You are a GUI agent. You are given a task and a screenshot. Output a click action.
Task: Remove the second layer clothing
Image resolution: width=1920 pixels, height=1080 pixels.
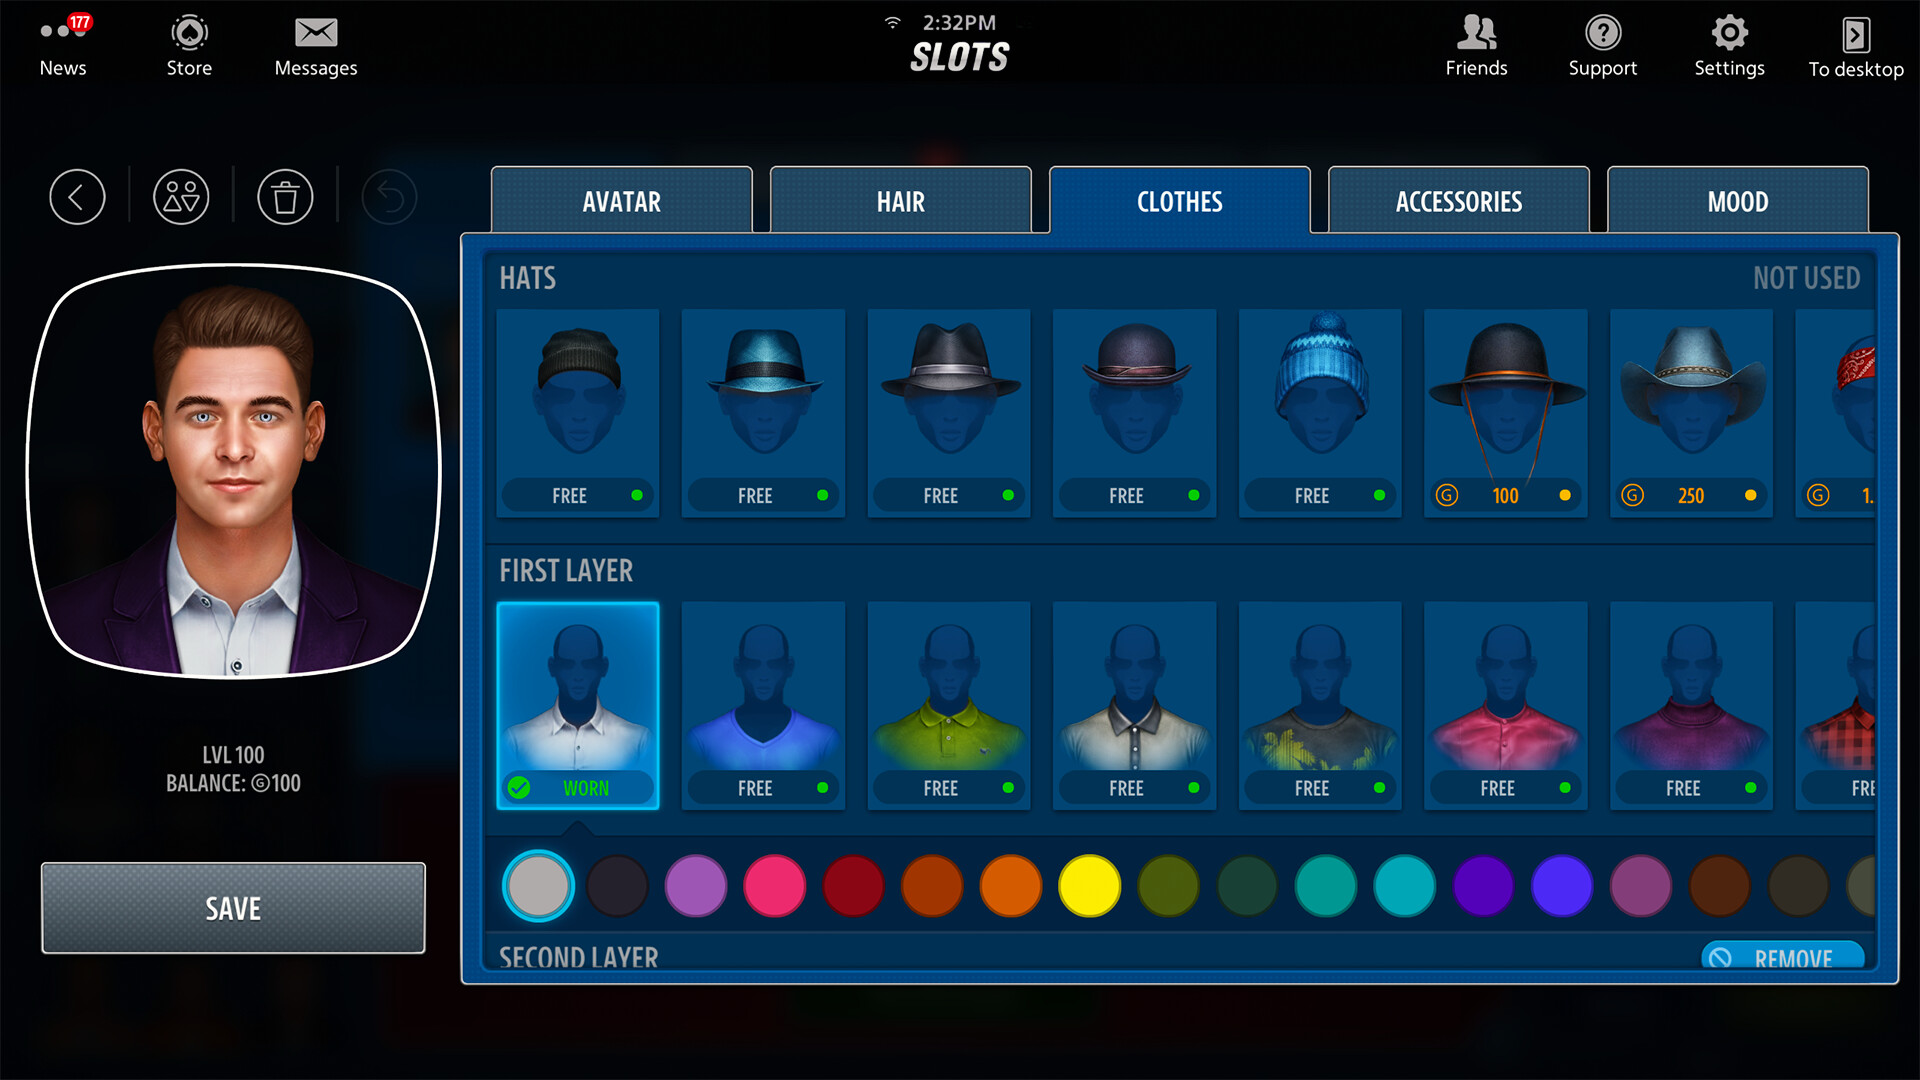click(x=1782, y=957)
